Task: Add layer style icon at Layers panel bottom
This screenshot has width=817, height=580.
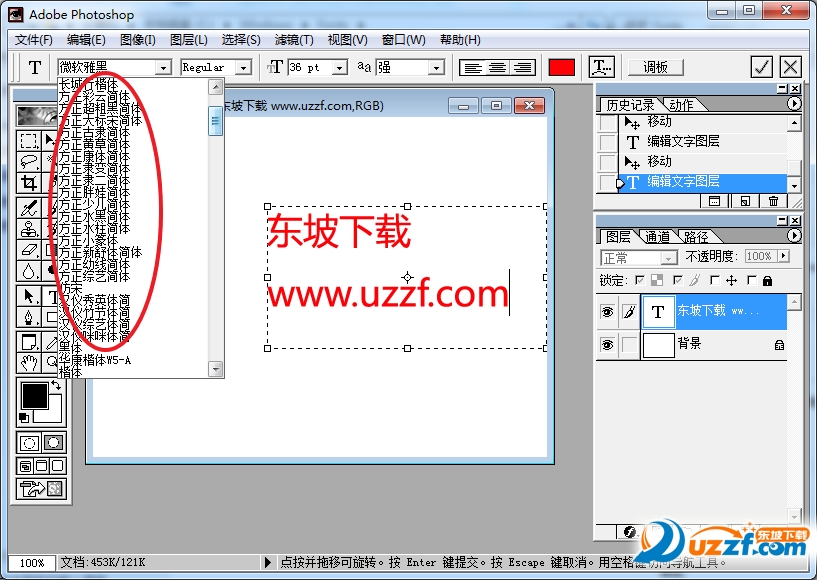Action: pos(629,532)
